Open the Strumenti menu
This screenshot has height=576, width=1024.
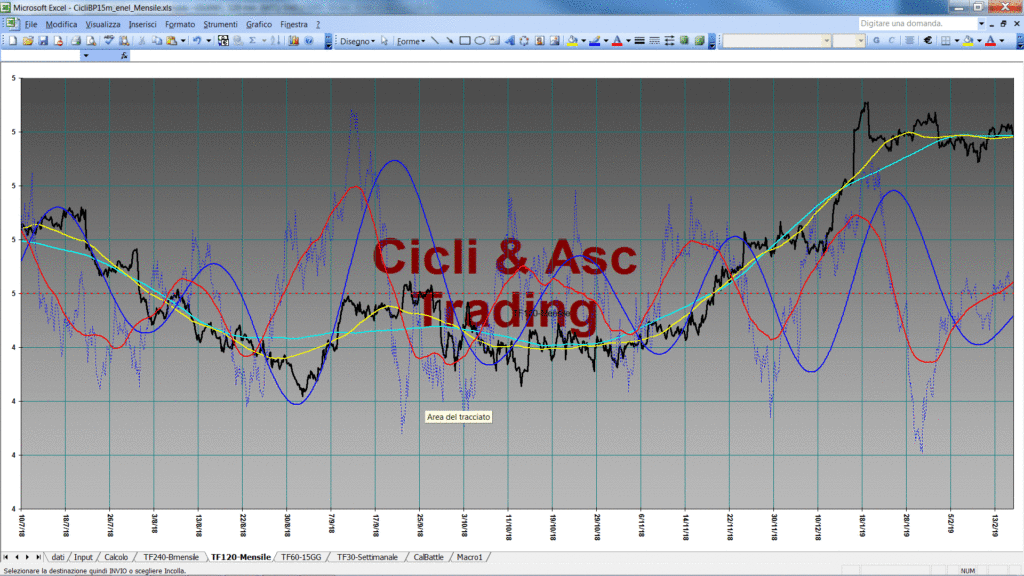tap(220, 24)
